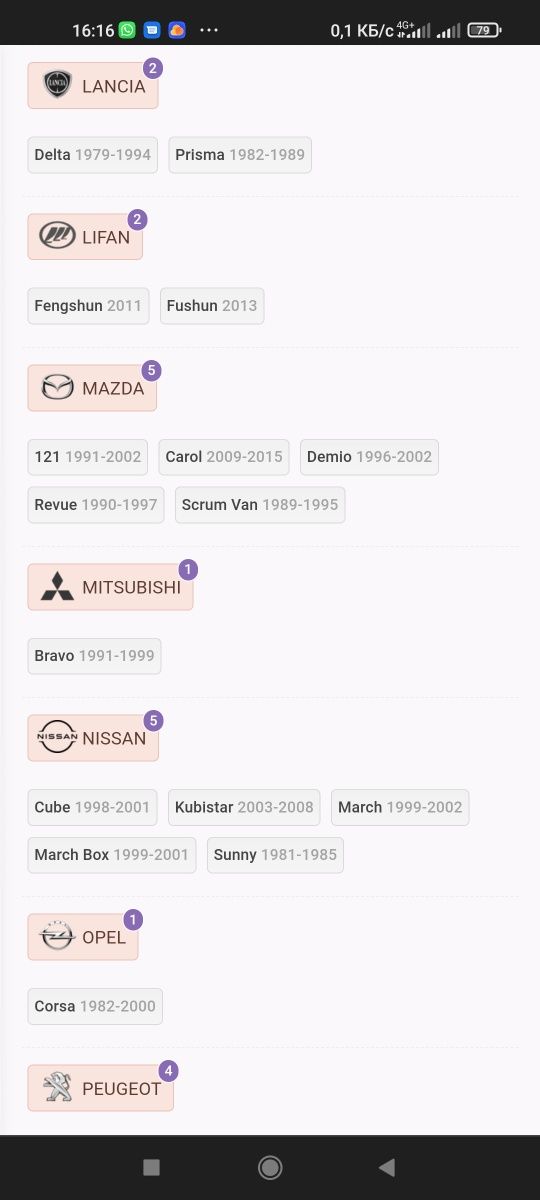Tap the Android back navigation triangle
Screen dimensions: 540x1200
point(387,1167)
